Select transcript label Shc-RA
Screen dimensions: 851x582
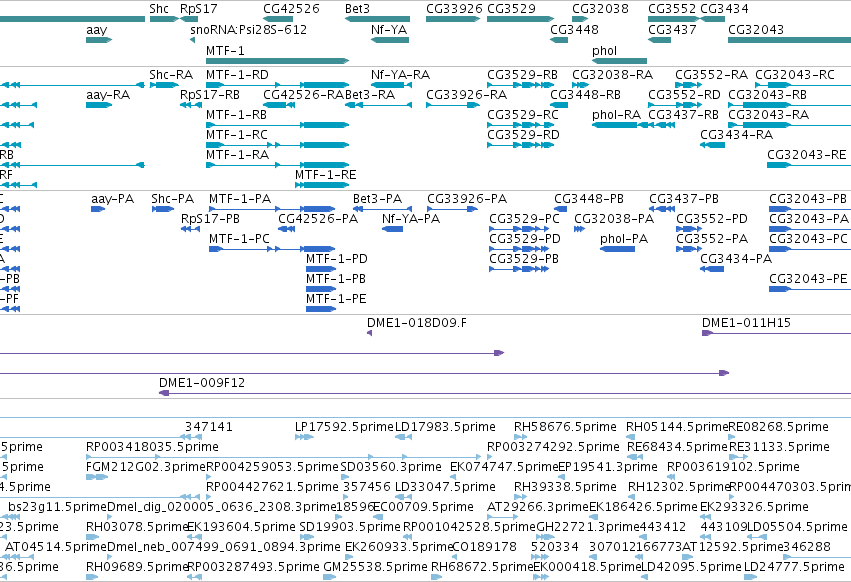(171, 75)
